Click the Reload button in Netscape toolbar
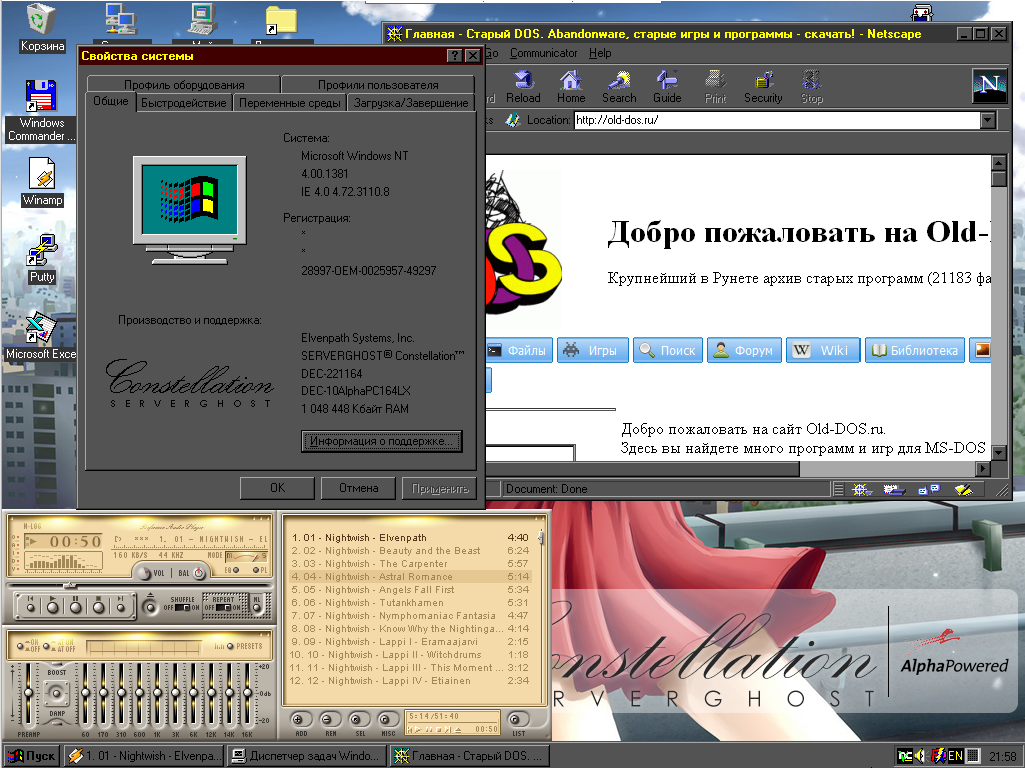Screen dimensions: 1025x768 point(523,86)
